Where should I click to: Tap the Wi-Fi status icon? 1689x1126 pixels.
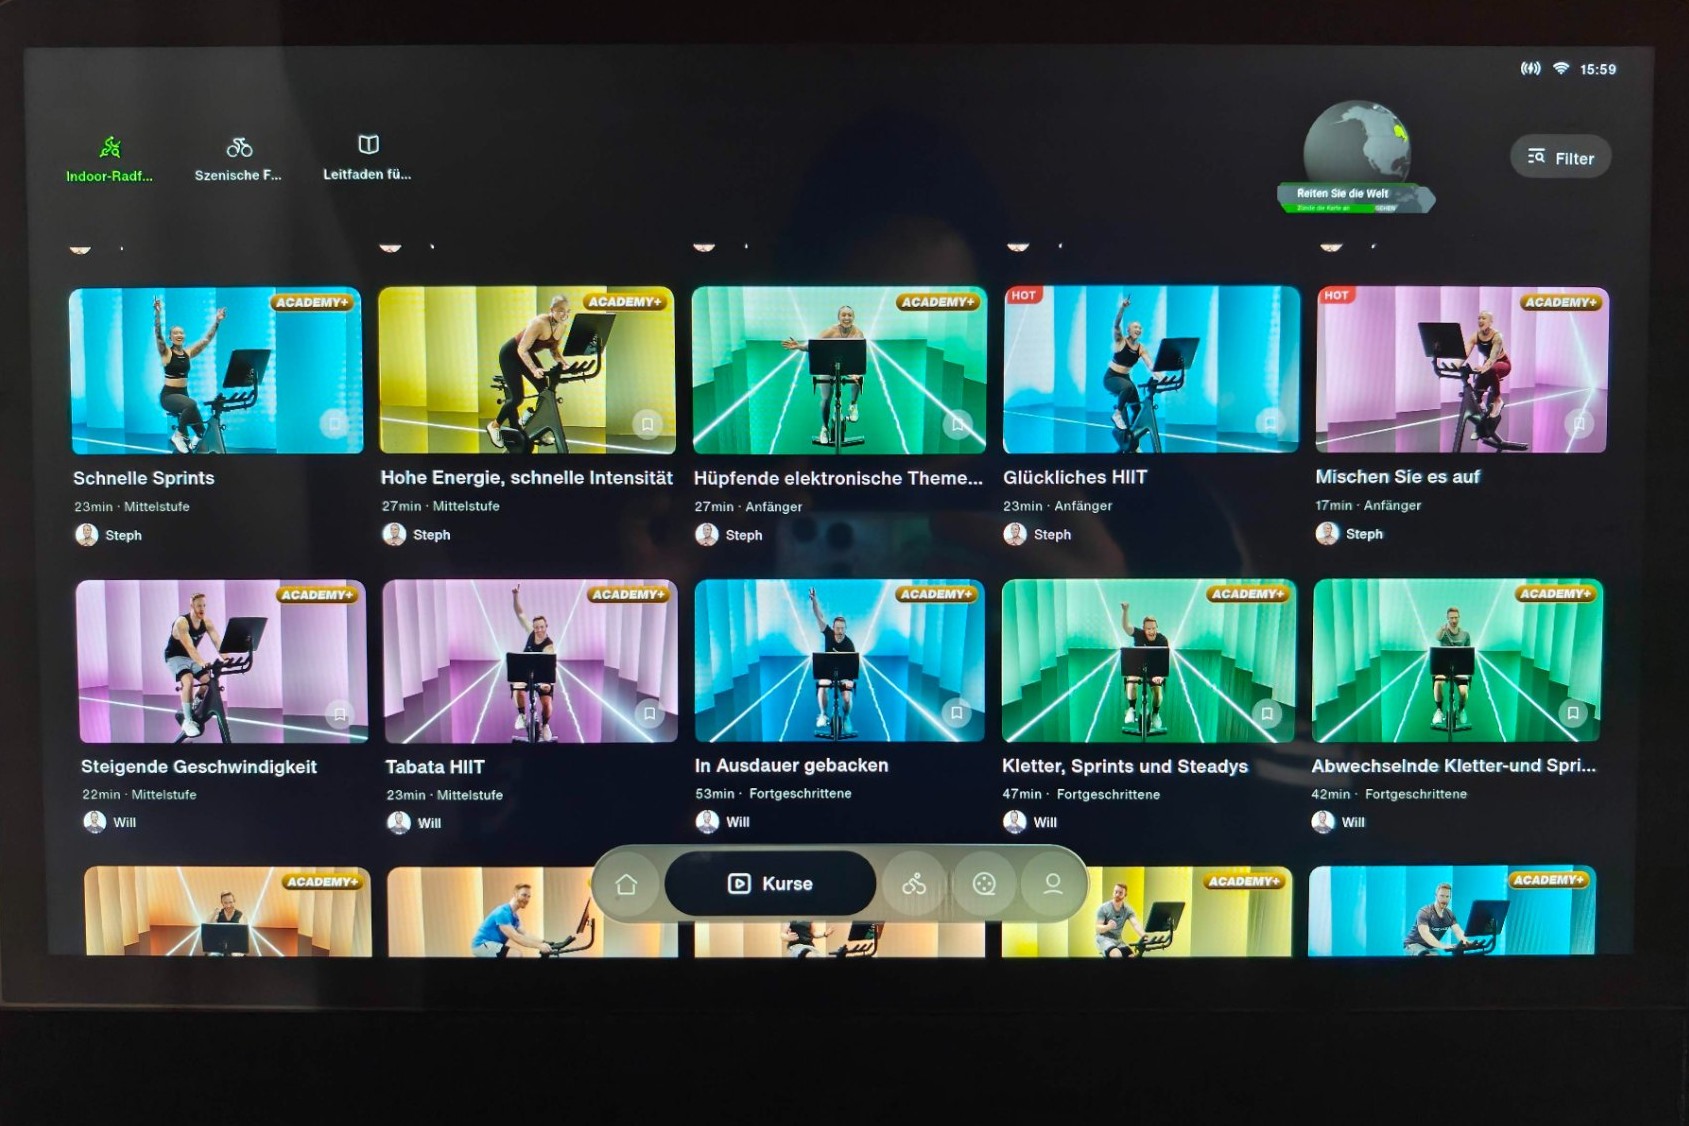[1561, 69]
